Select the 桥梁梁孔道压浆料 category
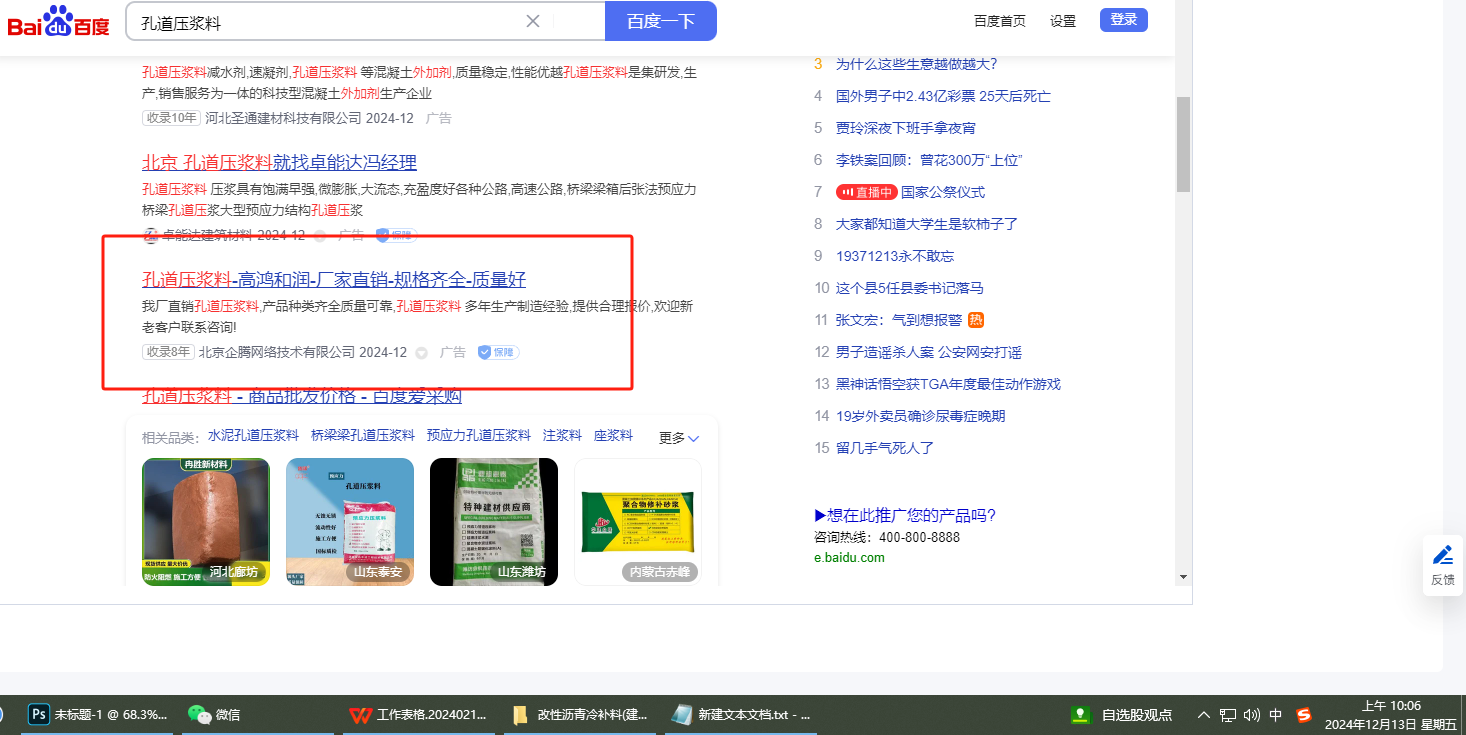Viewport: 1466px width, 735px height. click(363, 436)
